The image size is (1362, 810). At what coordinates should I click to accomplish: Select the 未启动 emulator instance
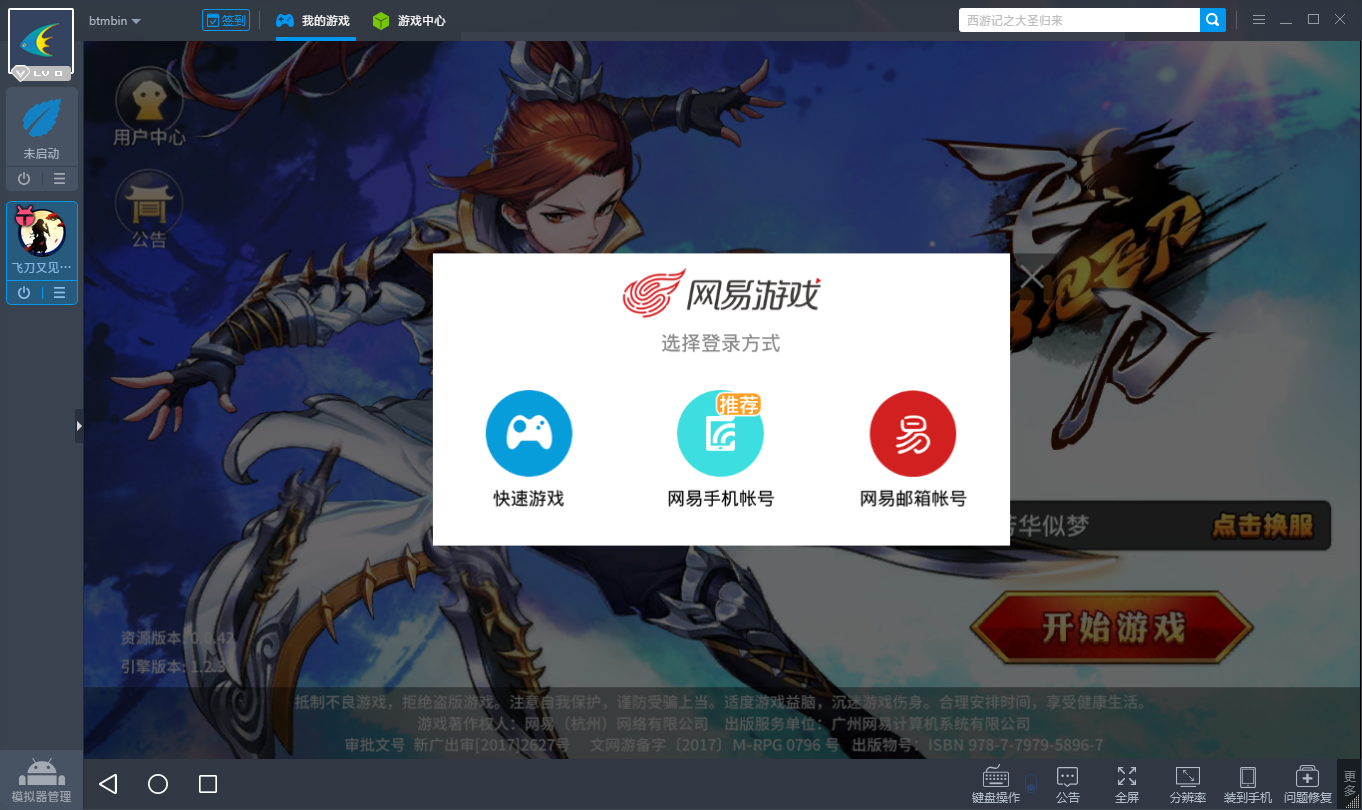pyautogui.click(x=42, y=127)
